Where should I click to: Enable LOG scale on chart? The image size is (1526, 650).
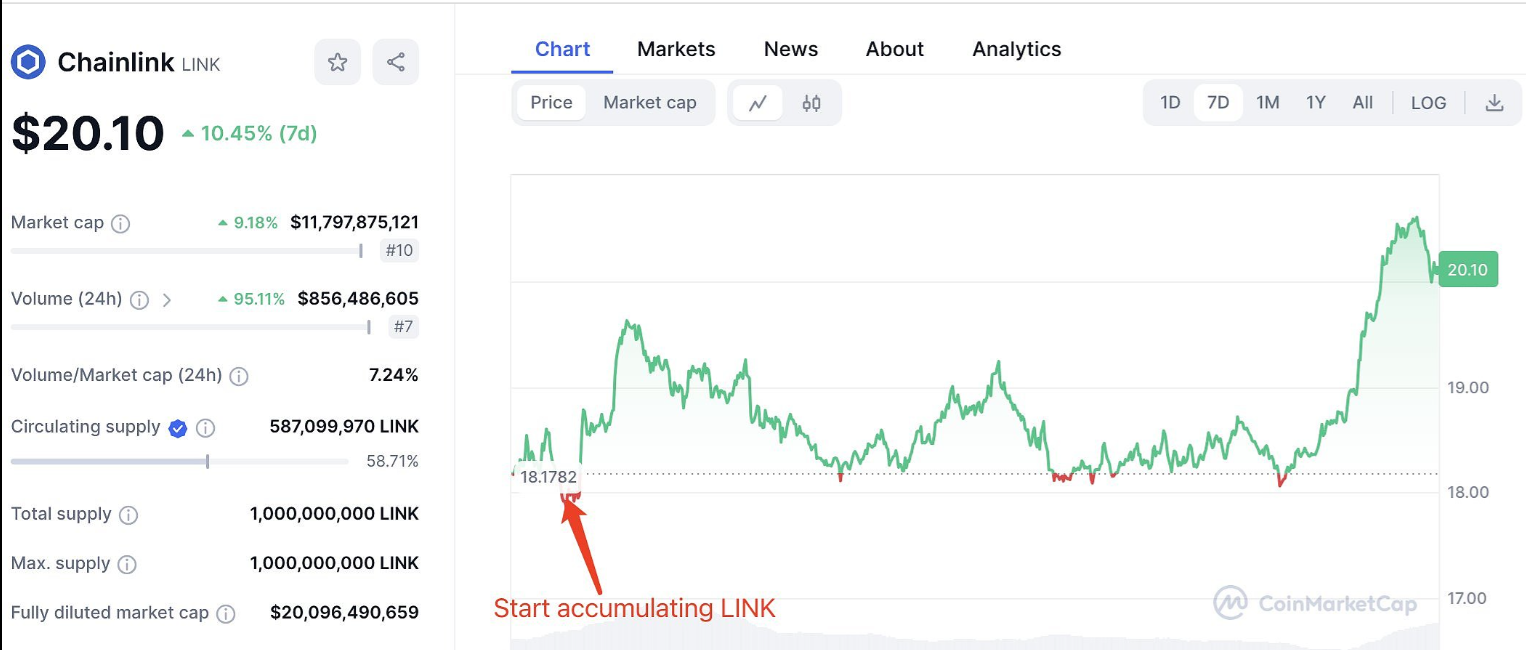[x=1428, y=103]
